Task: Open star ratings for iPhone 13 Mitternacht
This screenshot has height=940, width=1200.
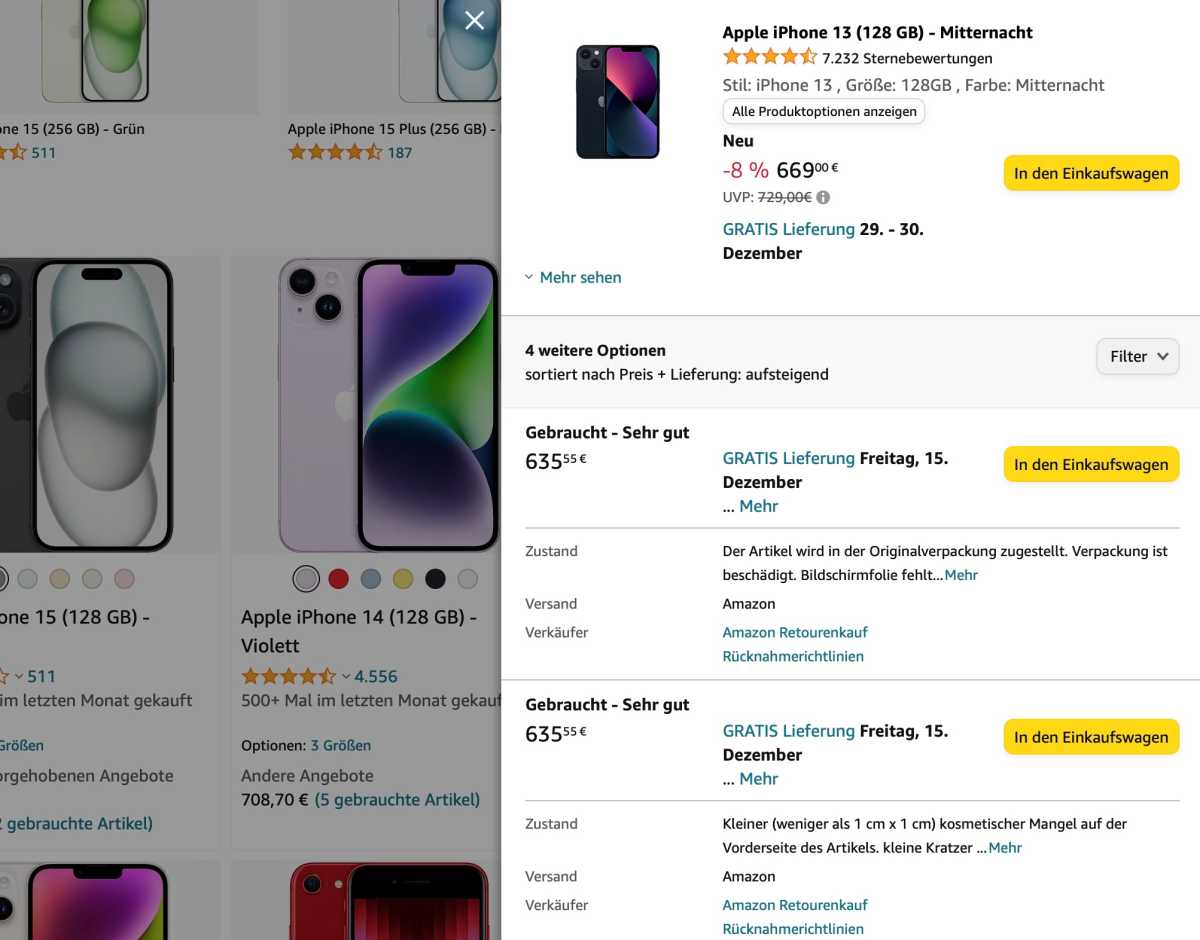Action: [x=769, y=57]
